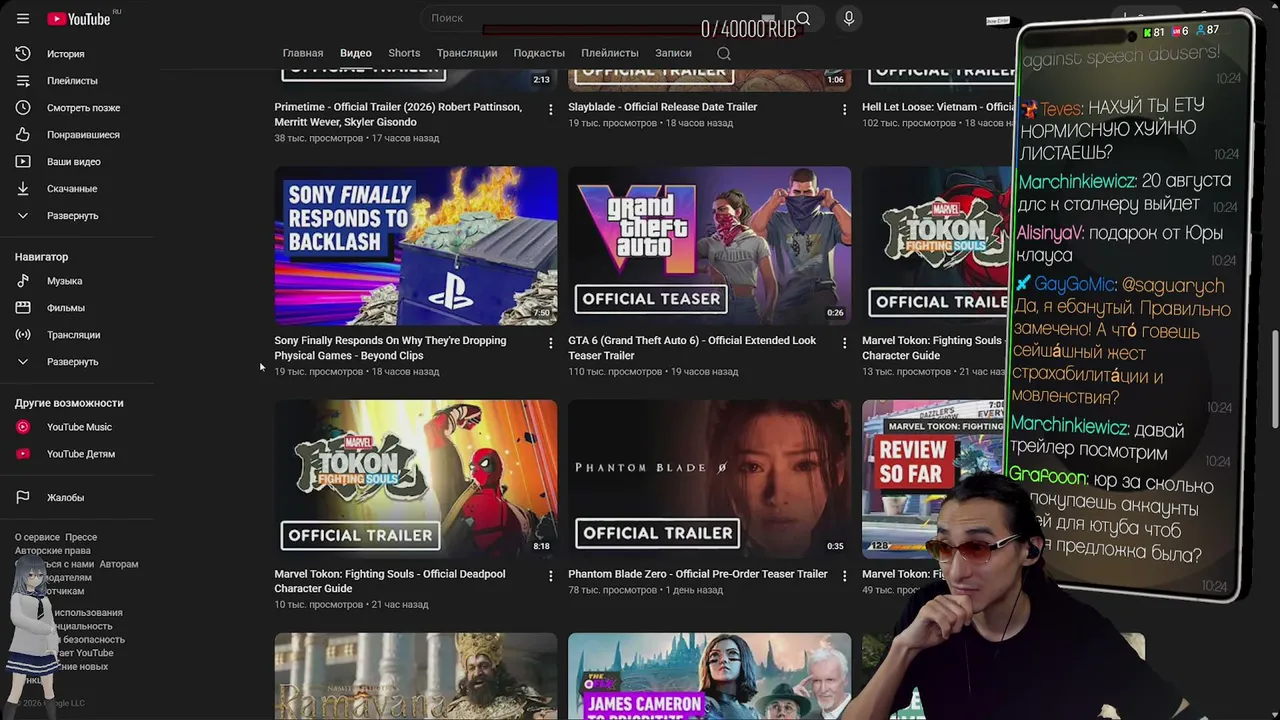Click the Авторам footer link
This screenshot has height=720, width=1280.
pos(119,564)
